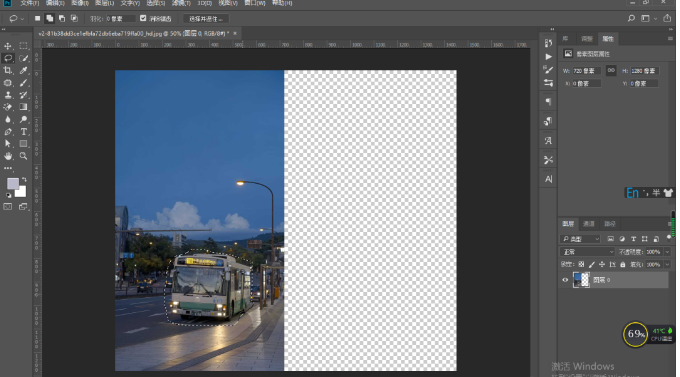Choose the Rectangular Marquee tool
This screenshot has width=680, height=377.
pos(23,46)
